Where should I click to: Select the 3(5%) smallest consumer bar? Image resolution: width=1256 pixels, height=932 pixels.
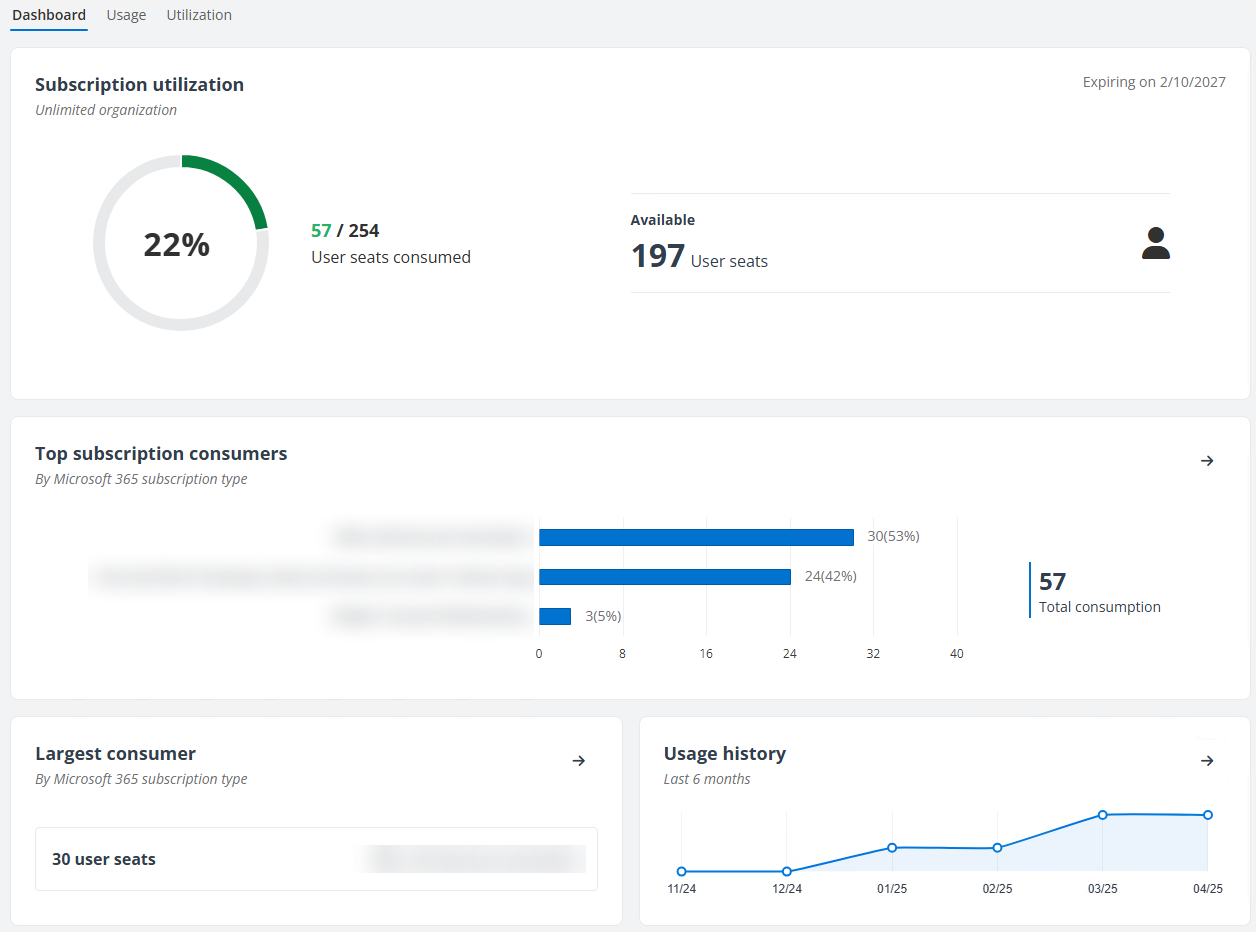[555, 616]
